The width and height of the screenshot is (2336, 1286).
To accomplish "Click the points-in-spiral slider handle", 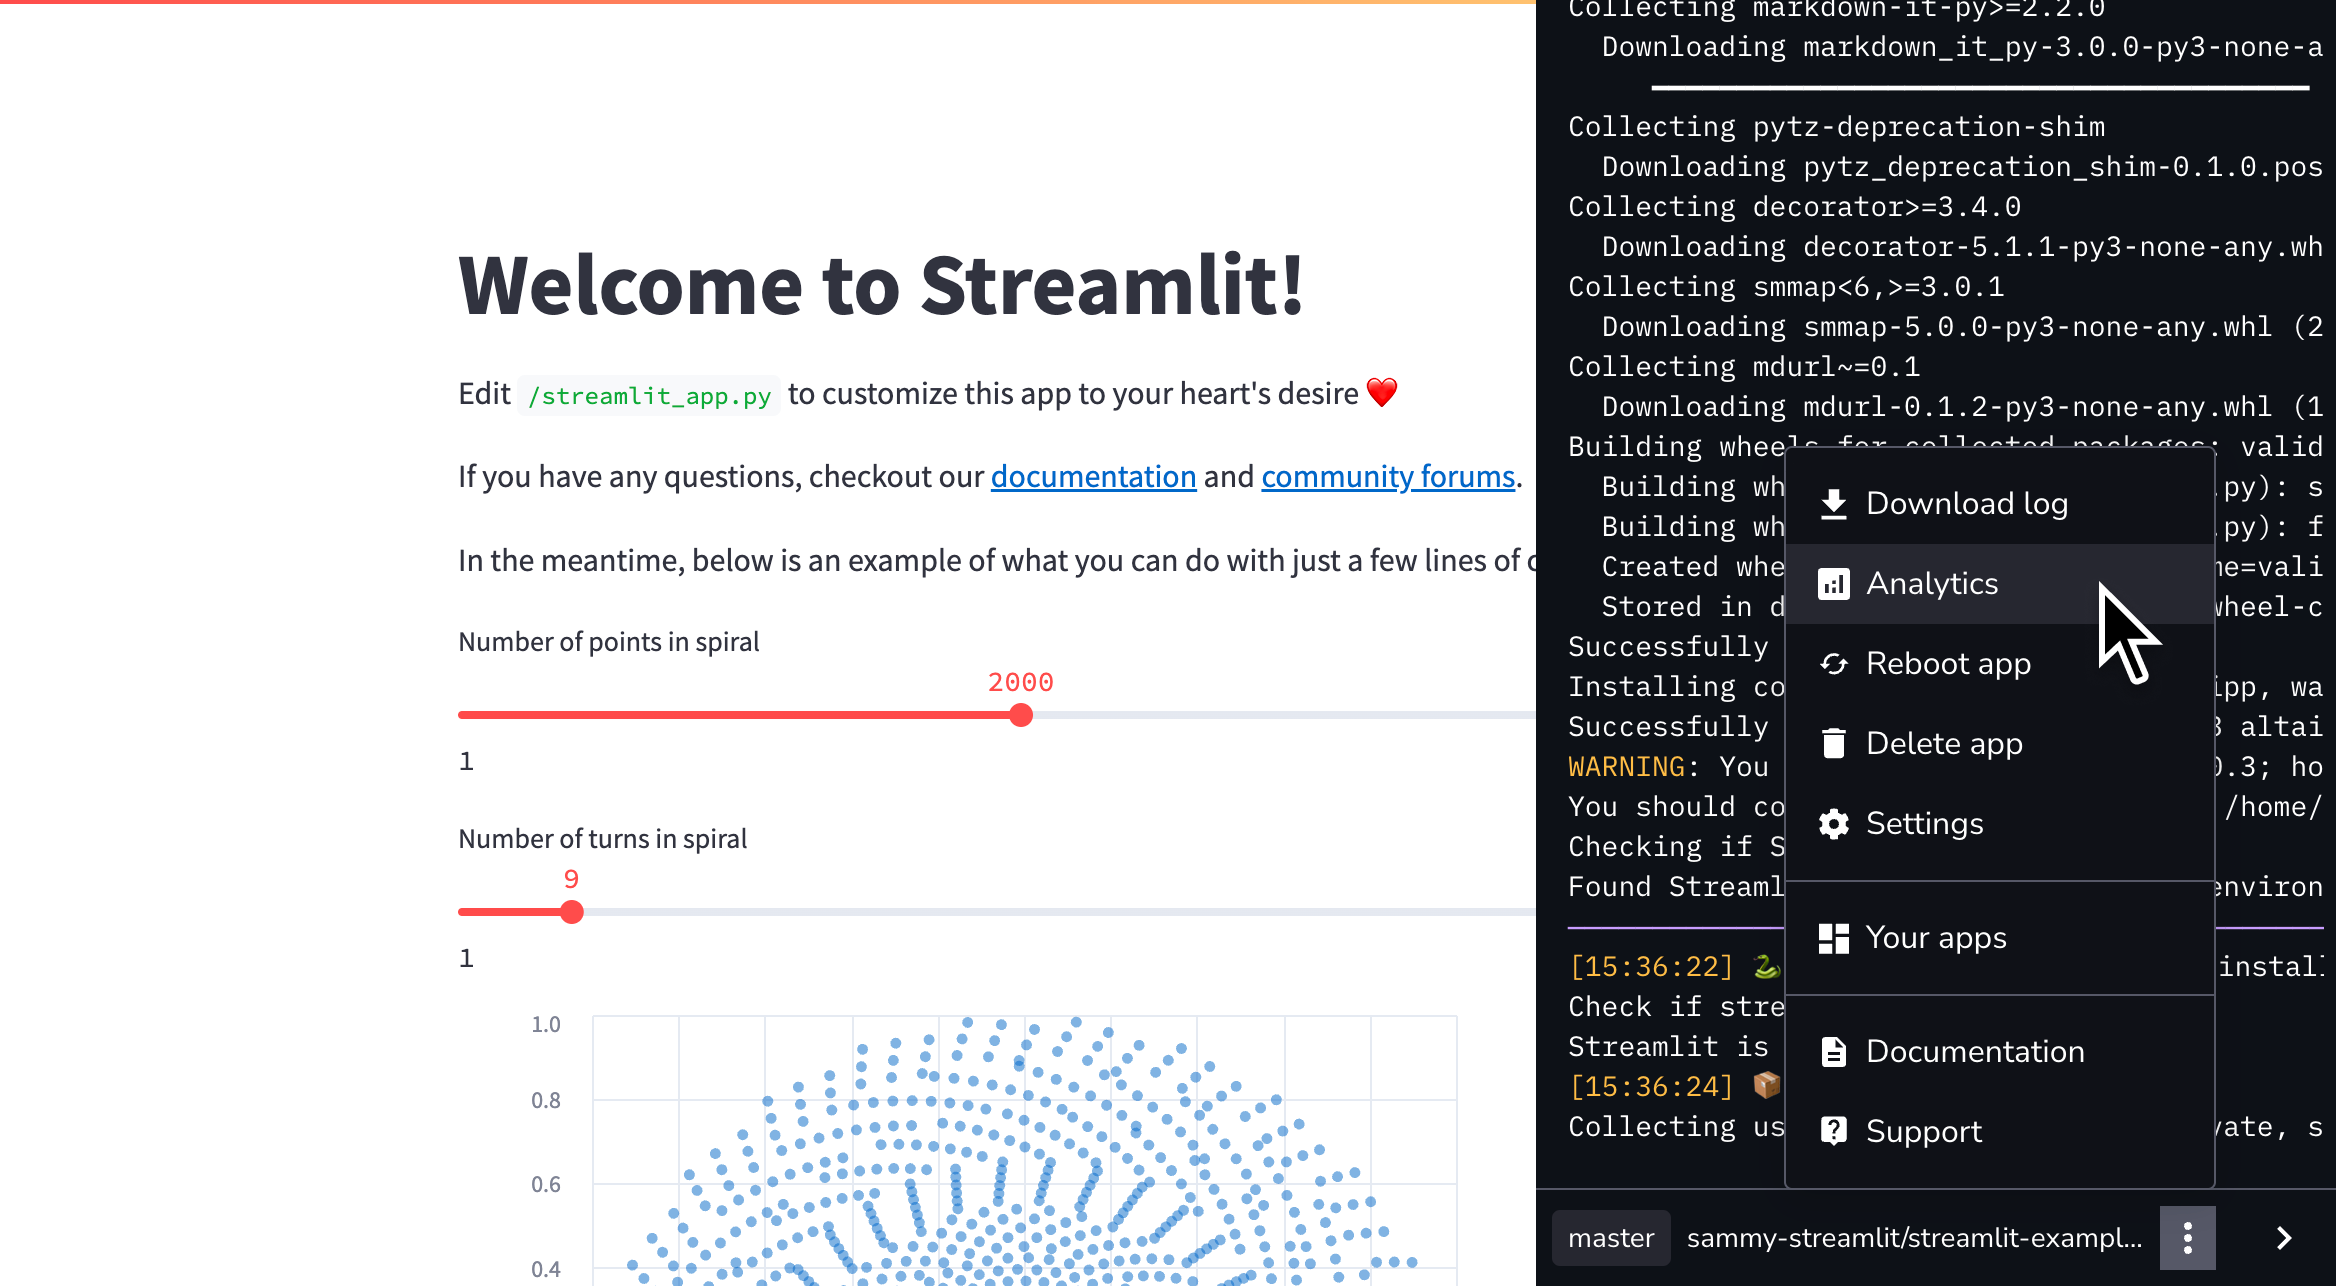I will 1020,714.
